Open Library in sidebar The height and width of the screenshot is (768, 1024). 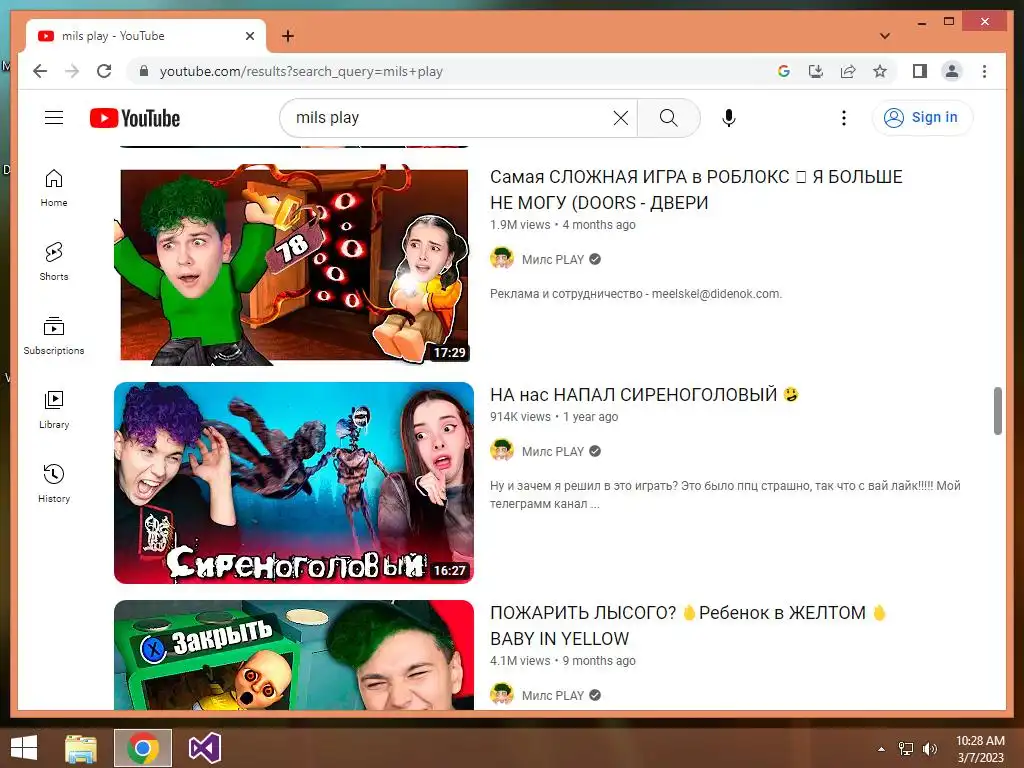[x=54, y=409]
